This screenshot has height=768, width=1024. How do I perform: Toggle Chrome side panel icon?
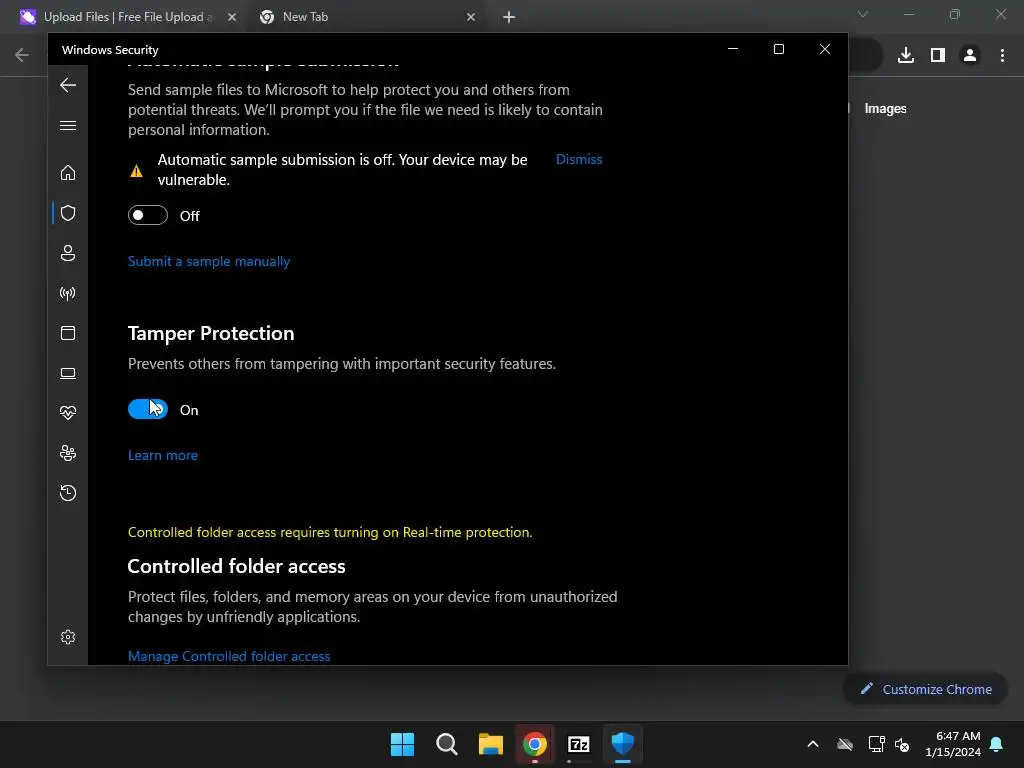[x=938, y=55]
